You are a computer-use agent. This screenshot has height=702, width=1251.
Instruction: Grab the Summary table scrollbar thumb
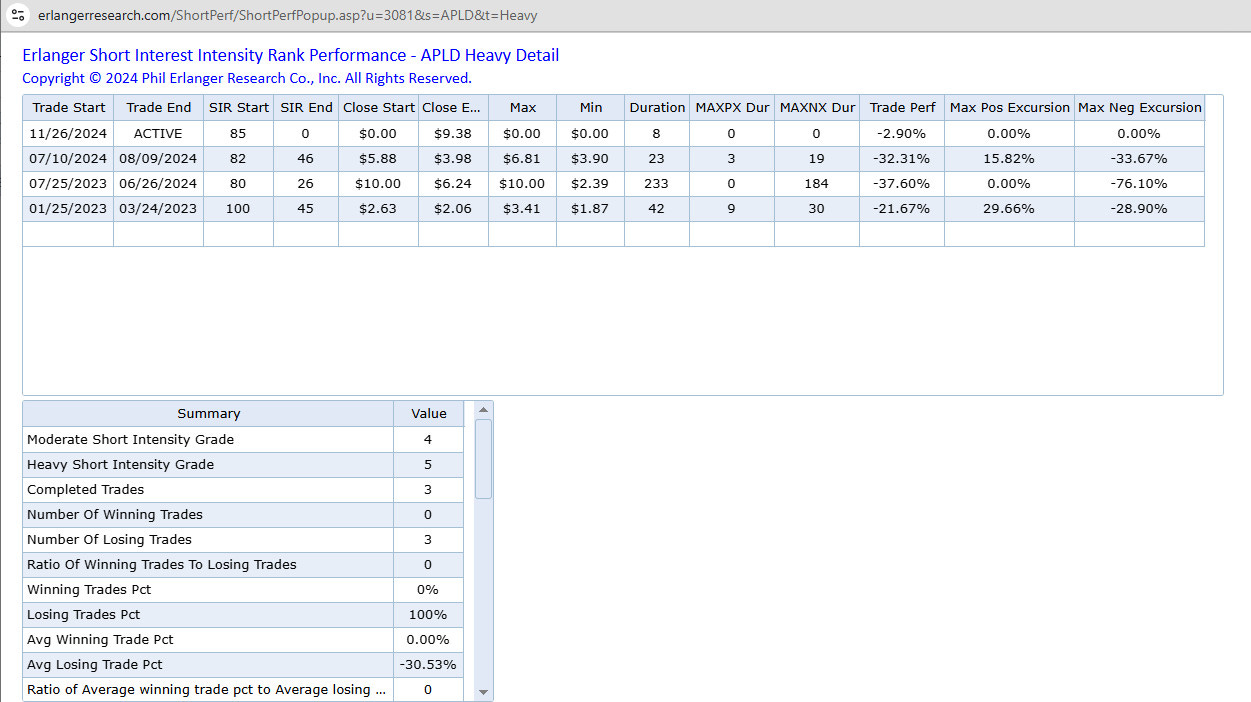click(x=483, y=458)
